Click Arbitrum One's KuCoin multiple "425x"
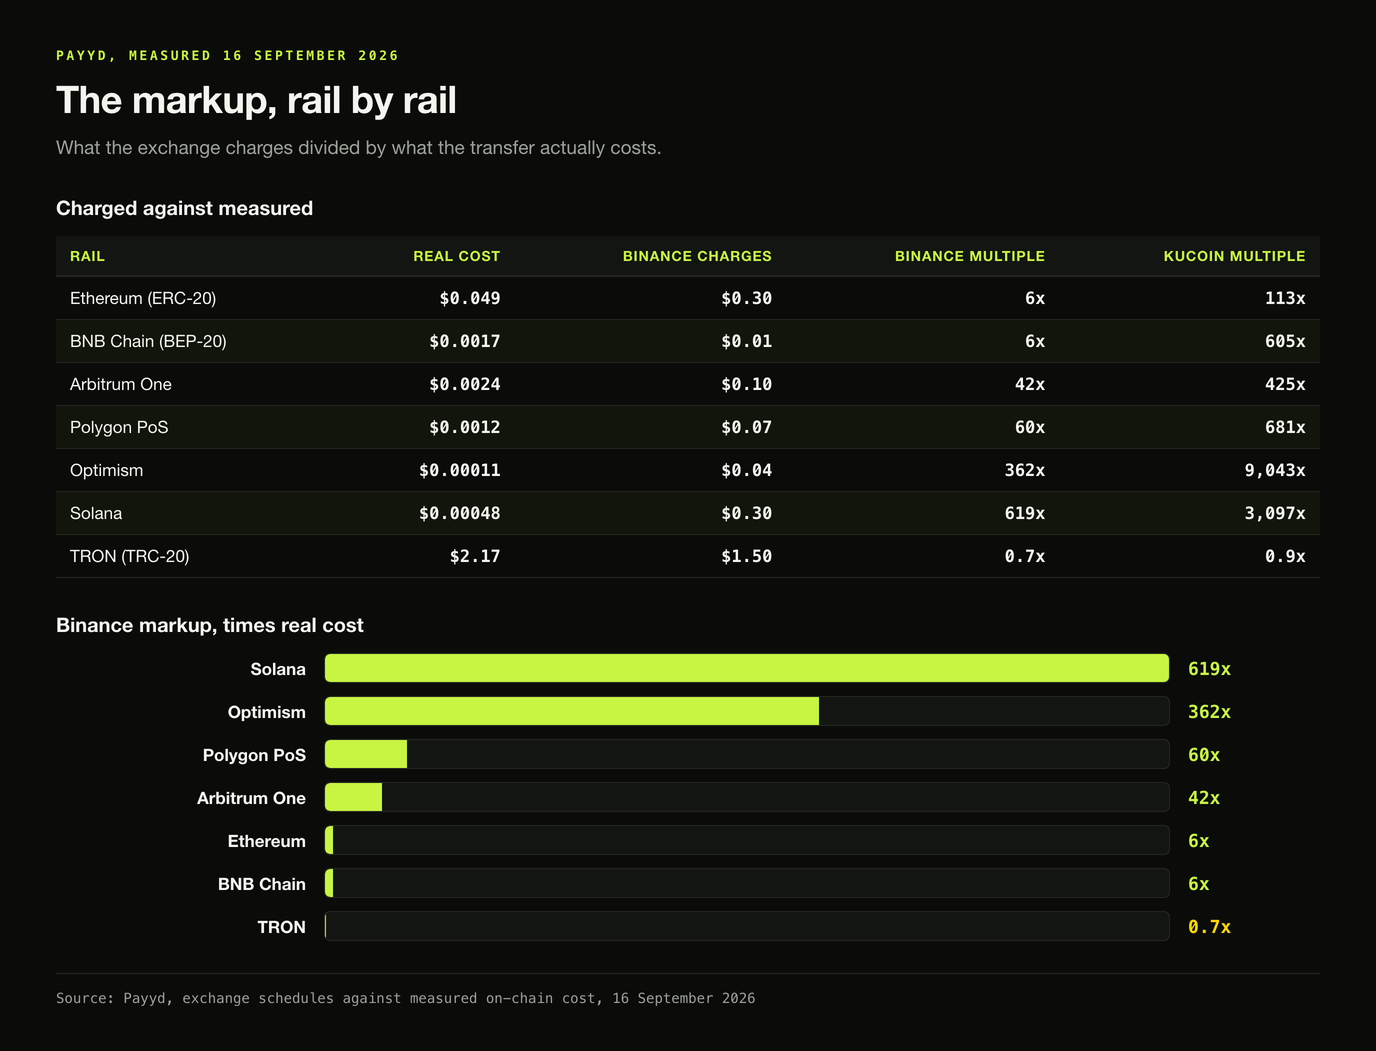Image resolution: width=1376 pixels, height=1051 pixels. (1285, 384)
